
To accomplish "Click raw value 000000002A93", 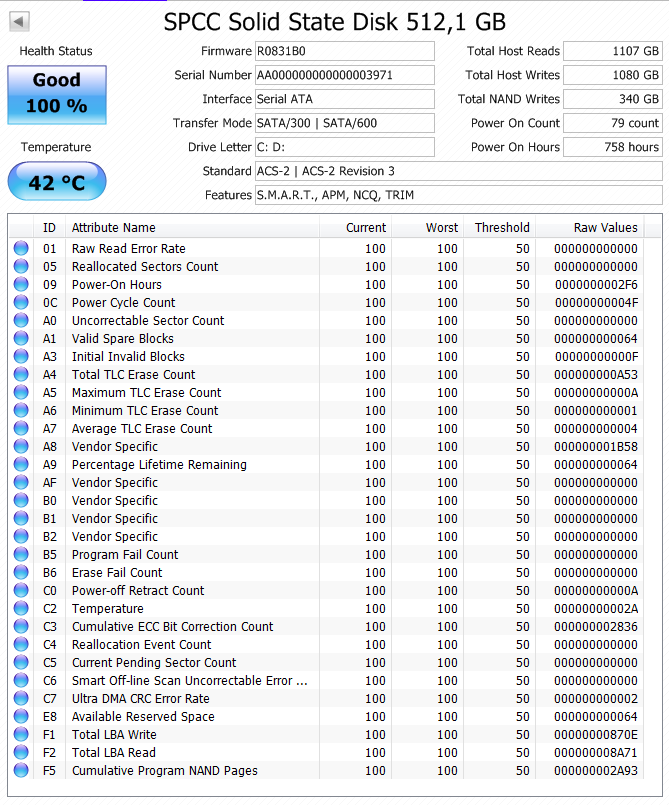I will coord(596,771).
